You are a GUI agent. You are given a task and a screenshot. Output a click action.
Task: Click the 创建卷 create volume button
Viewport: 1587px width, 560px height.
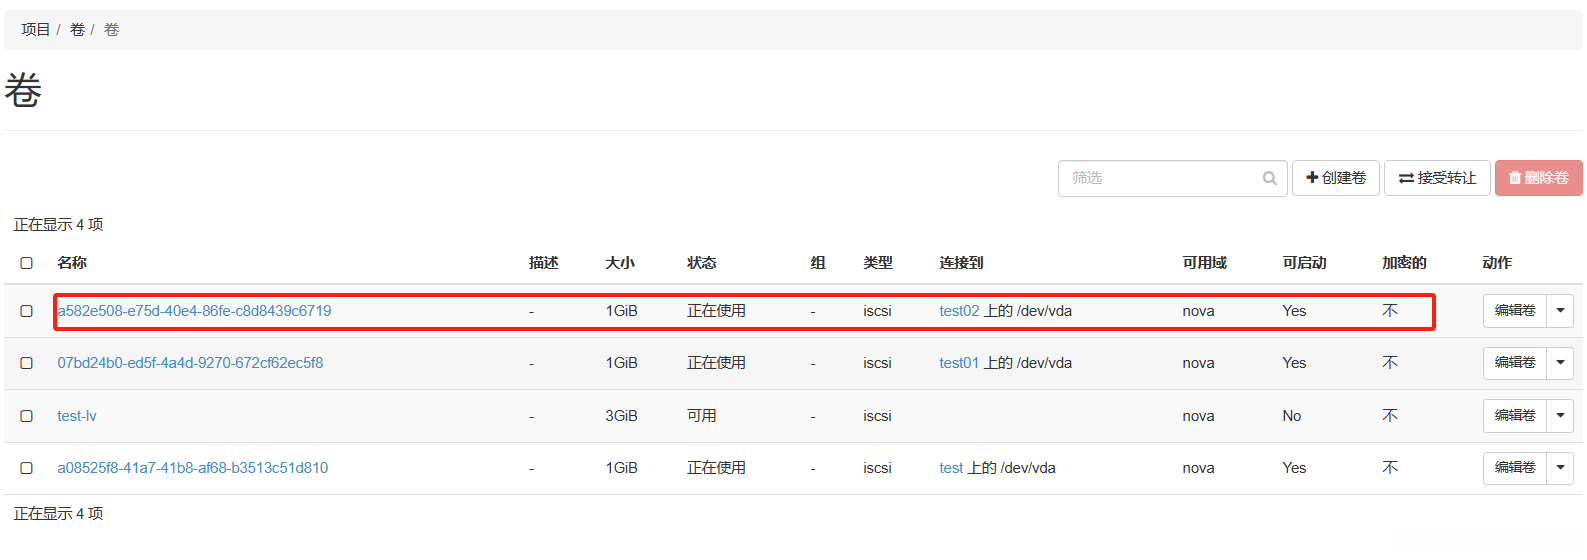(x=1336, y=178)
